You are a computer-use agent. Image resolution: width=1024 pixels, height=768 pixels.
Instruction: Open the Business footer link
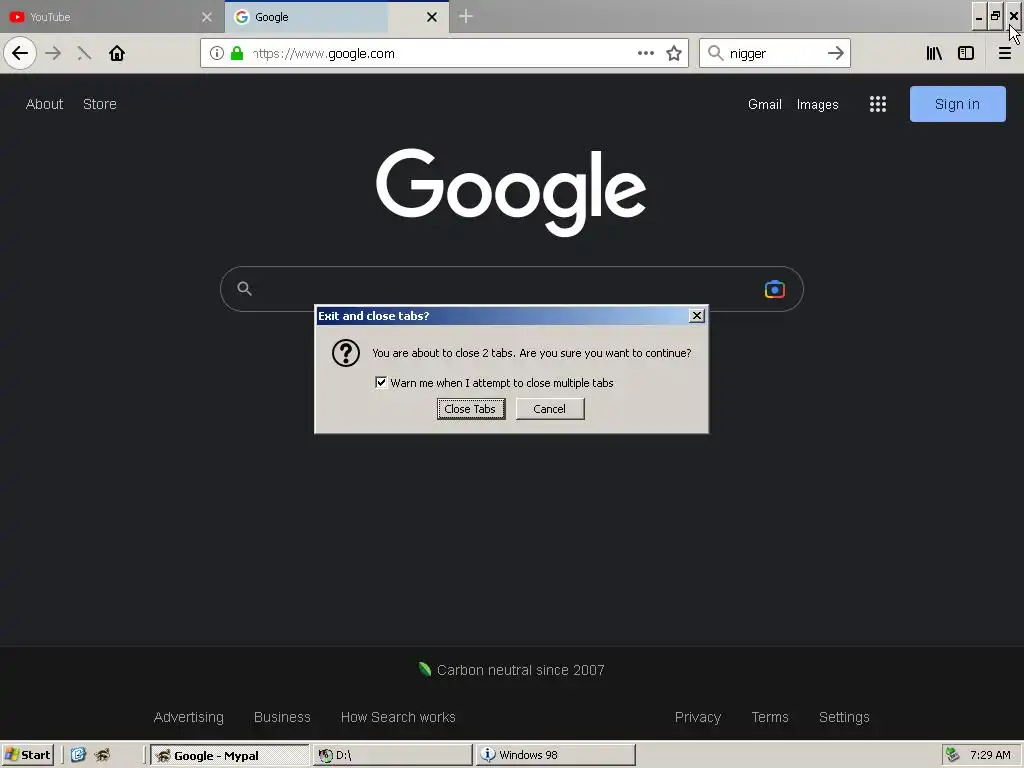pos(282,717)
